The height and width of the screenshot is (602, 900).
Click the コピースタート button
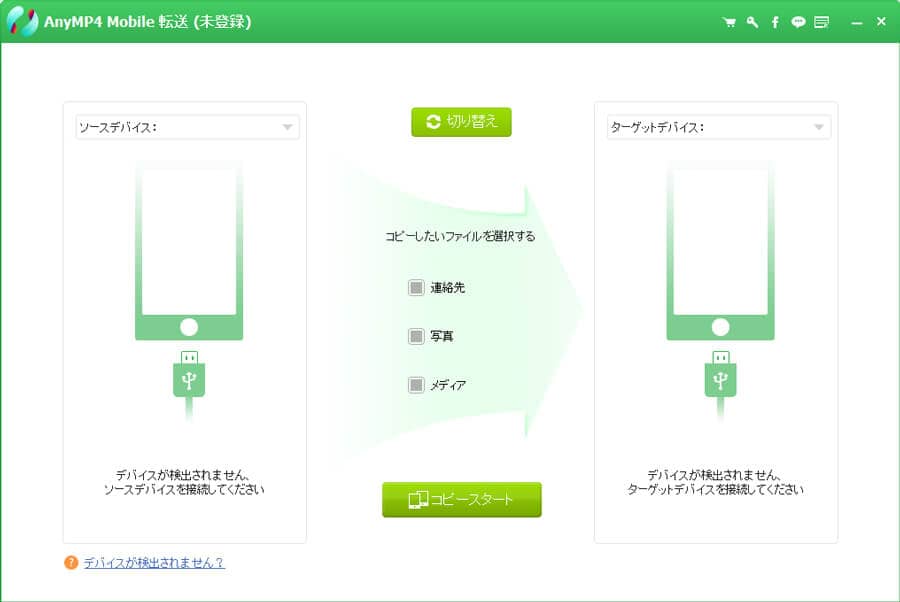[461, 500]
